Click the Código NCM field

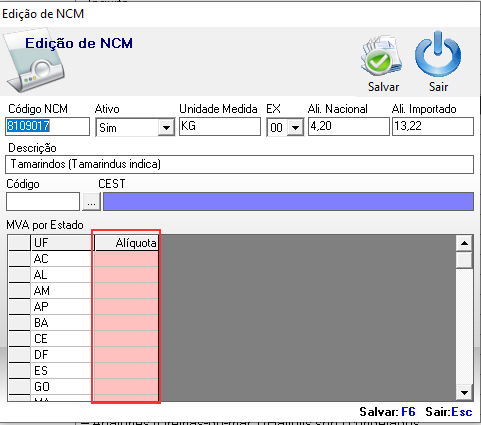tap(47, 126)
